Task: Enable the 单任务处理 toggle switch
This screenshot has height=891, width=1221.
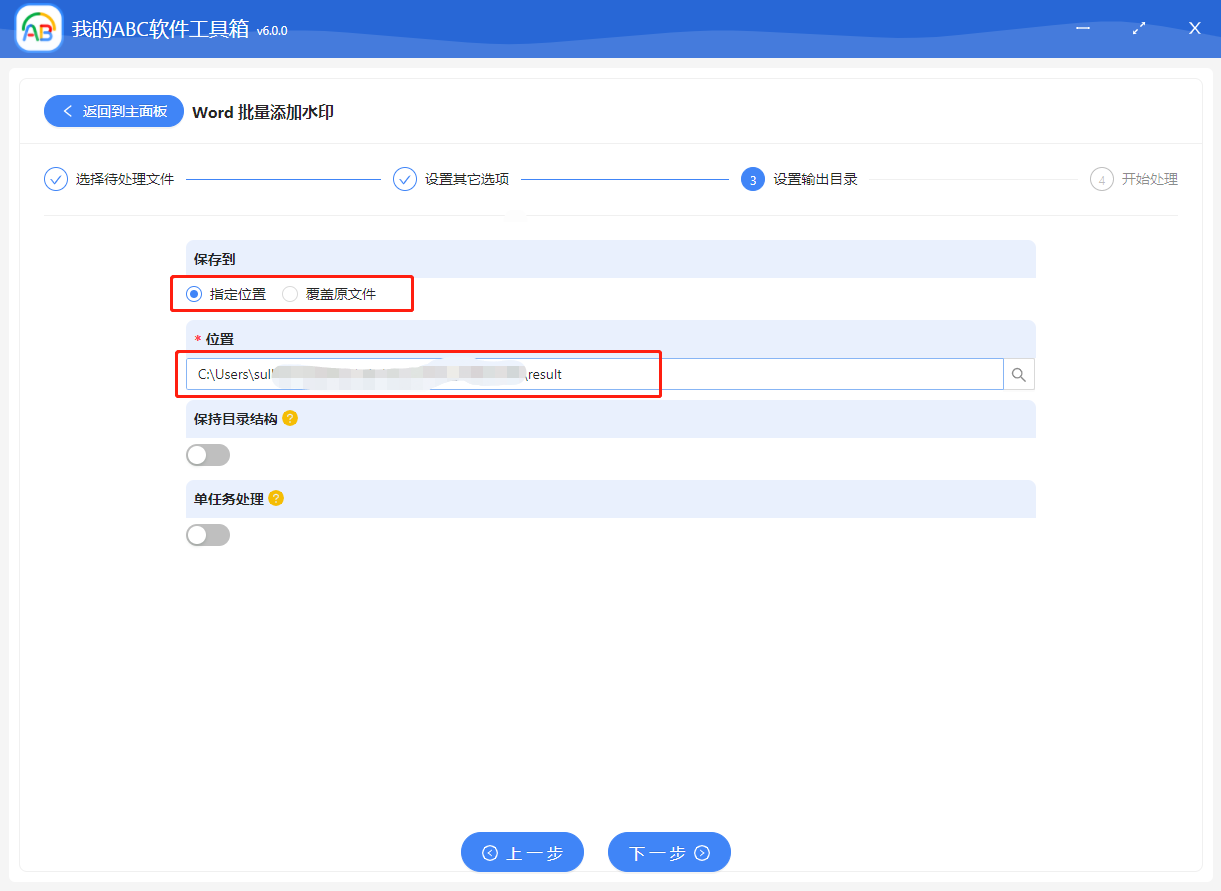Action: tap(208, 534)
